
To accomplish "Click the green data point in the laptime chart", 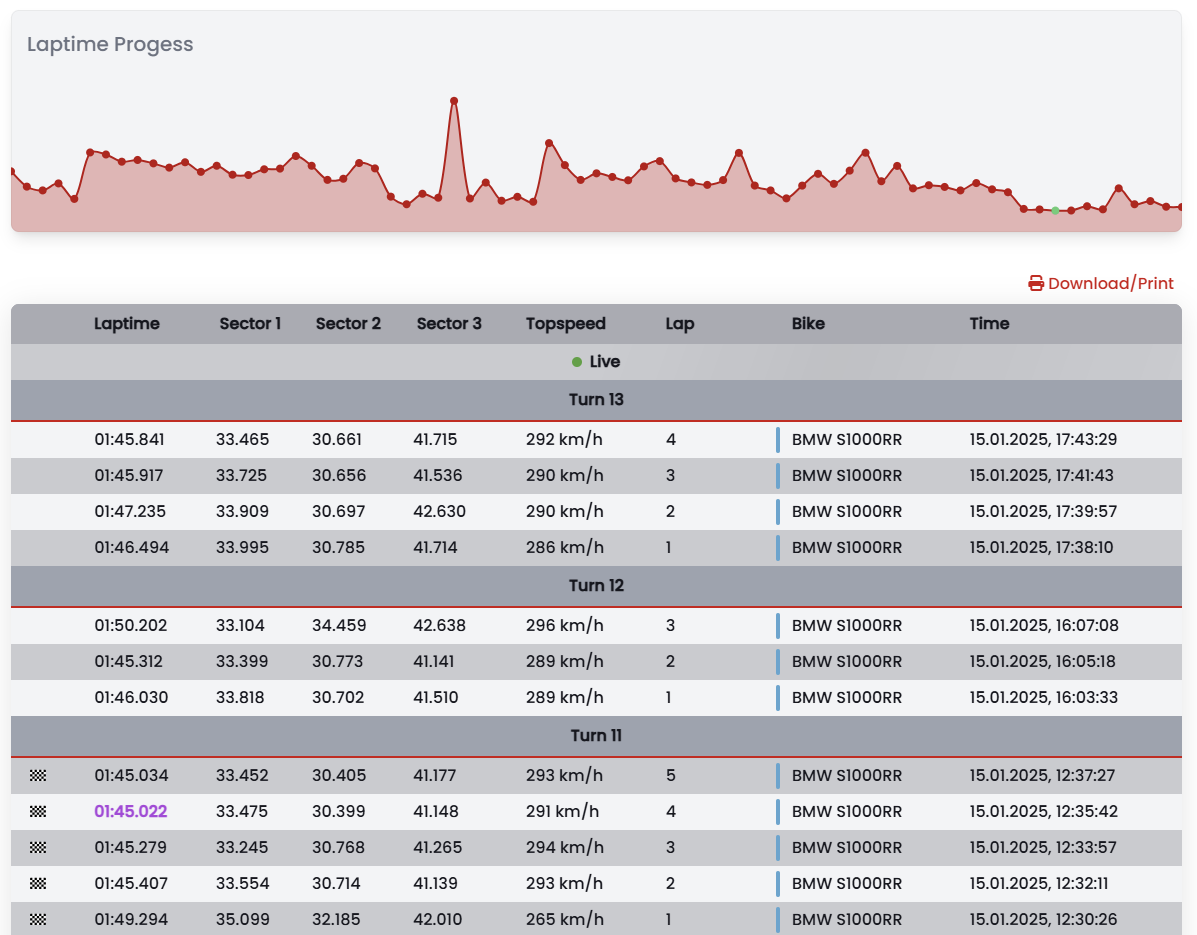I will tap(1055, 211).
